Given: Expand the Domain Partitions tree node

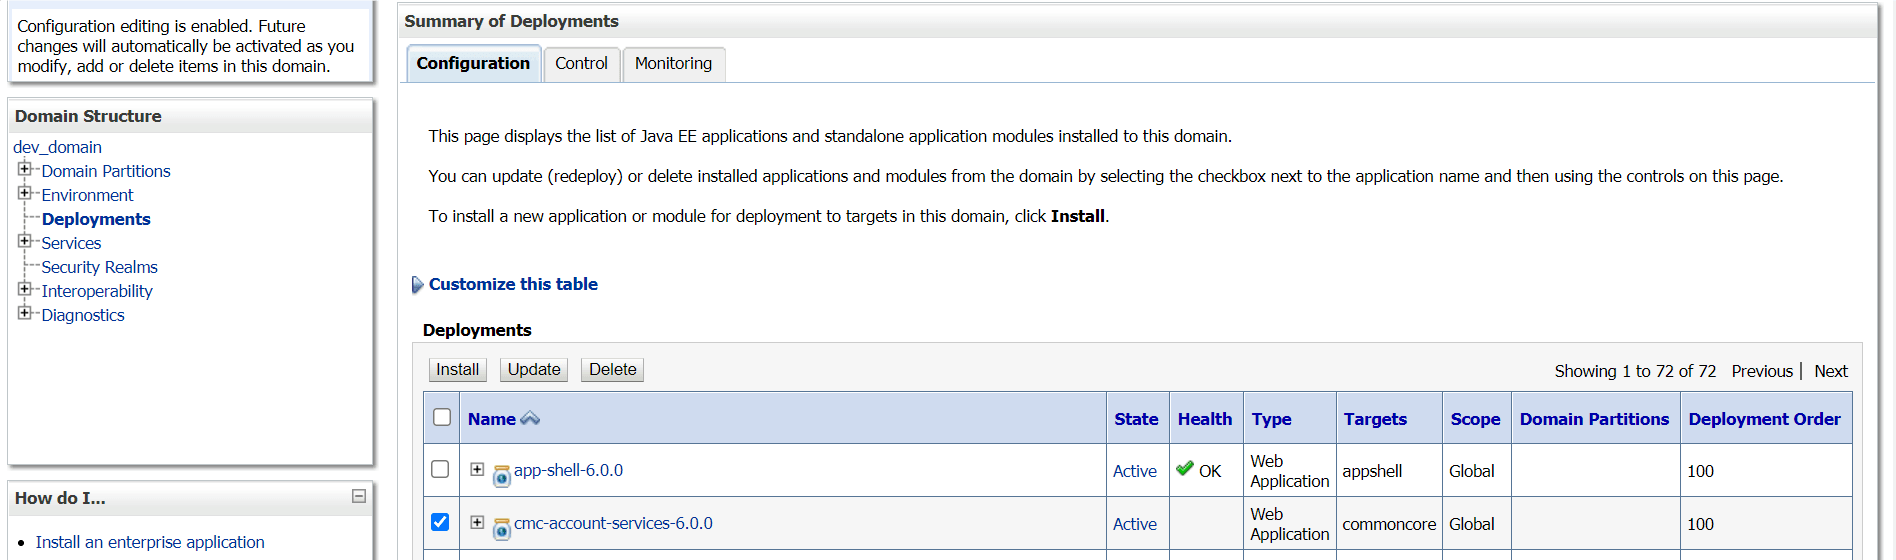Looking at the screenshot, I should click(25, 169).
